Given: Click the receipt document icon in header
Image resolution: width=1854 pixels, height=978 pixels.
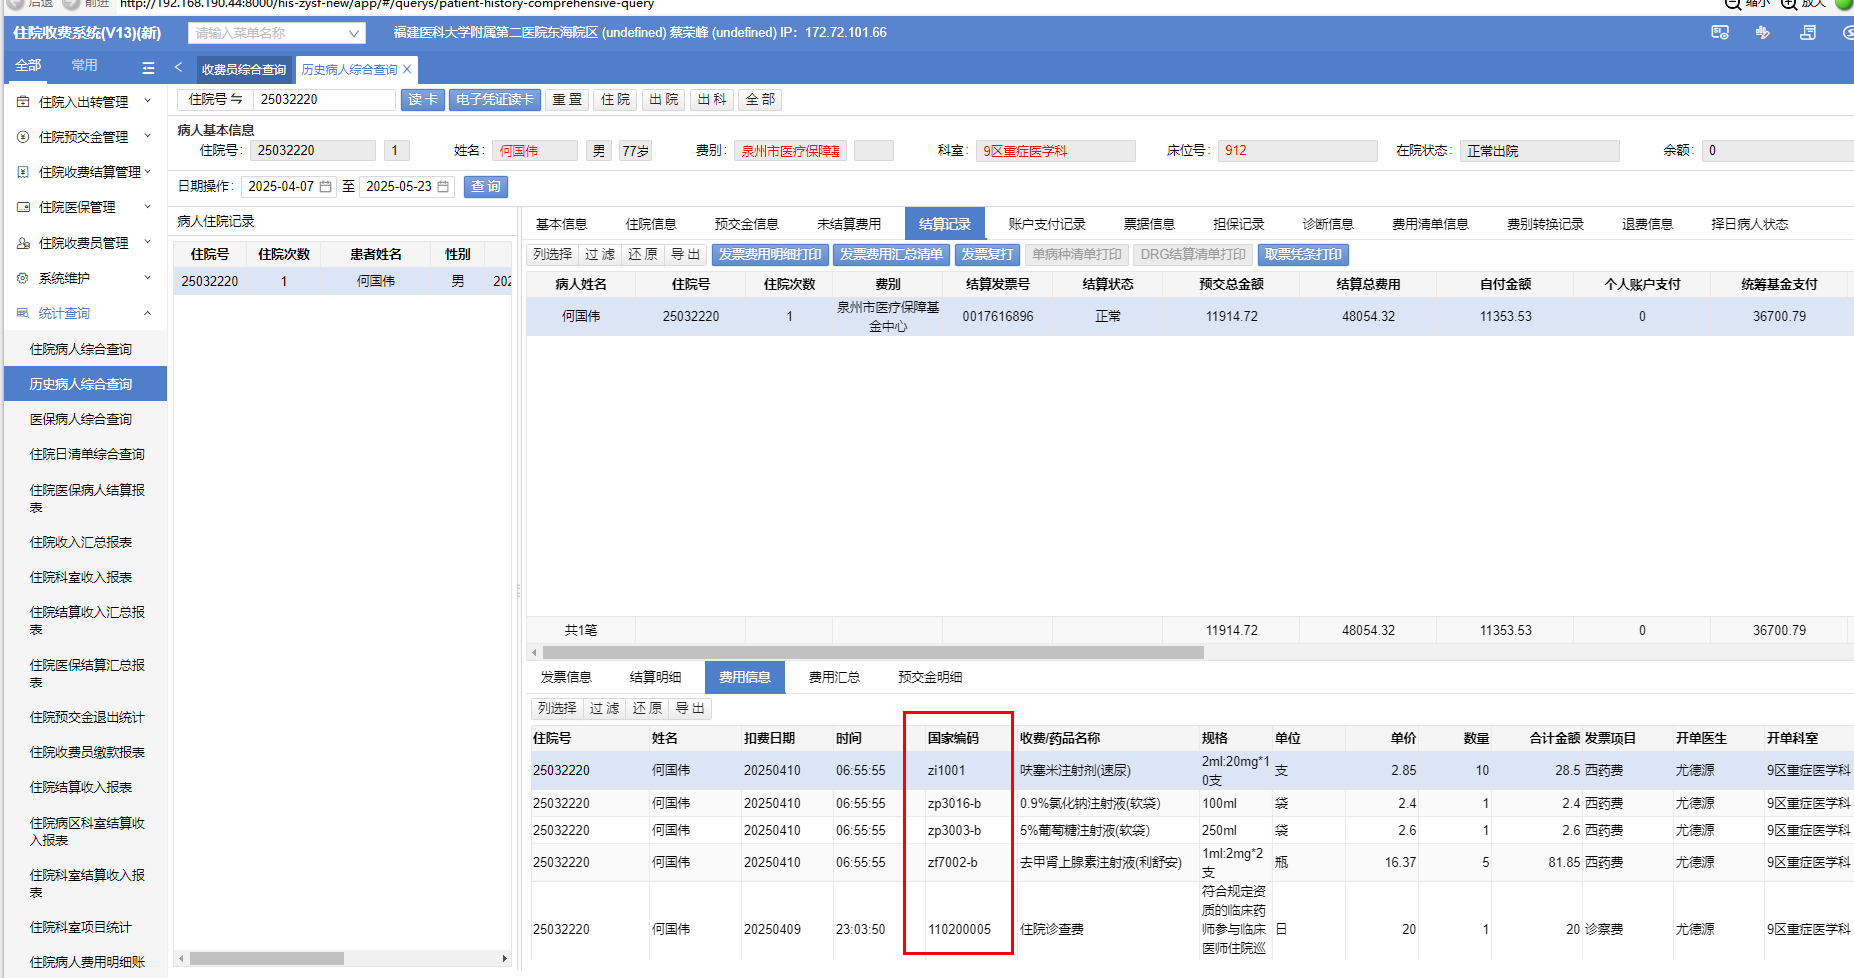Looking at the screenshot, I should (1807, 33).
